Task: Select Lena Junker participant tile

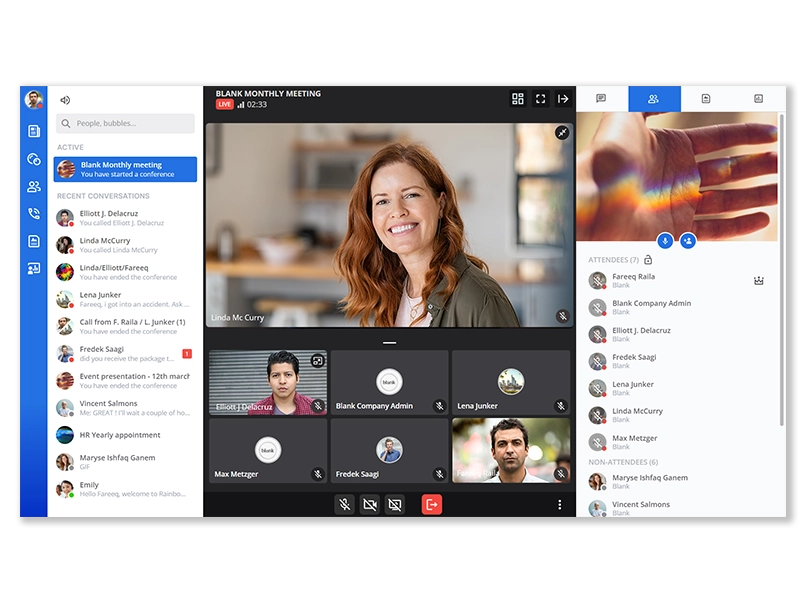Action: (x=511, y=382)
